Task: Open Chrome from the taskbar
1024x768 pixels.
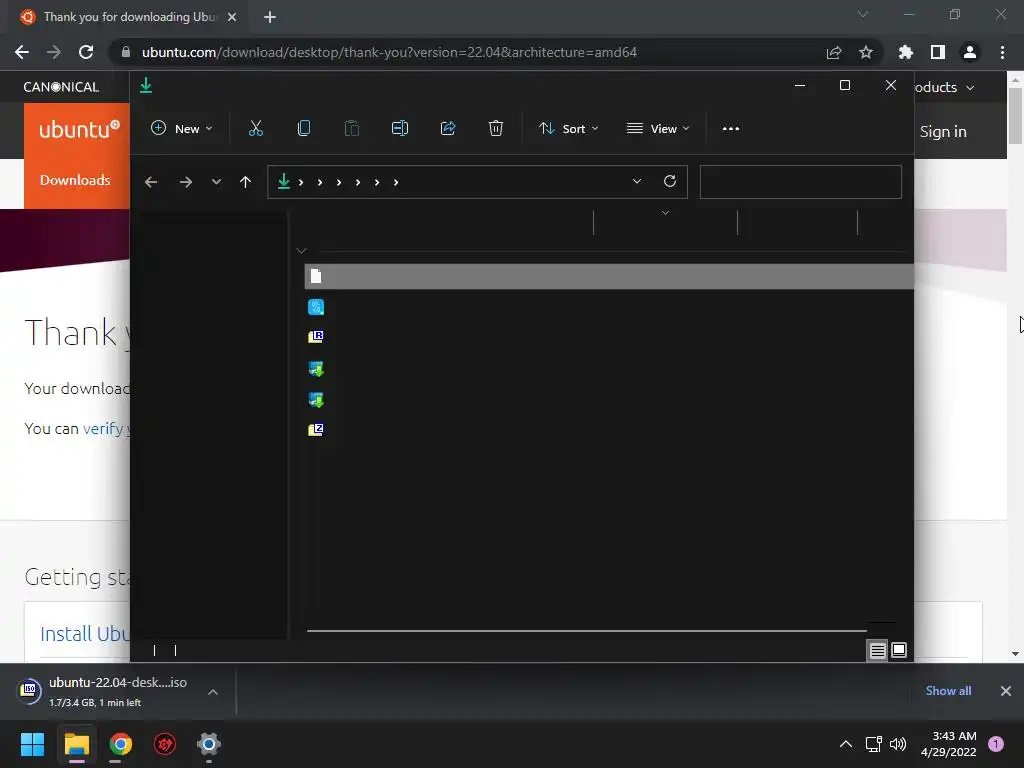Action: point(121,744)
